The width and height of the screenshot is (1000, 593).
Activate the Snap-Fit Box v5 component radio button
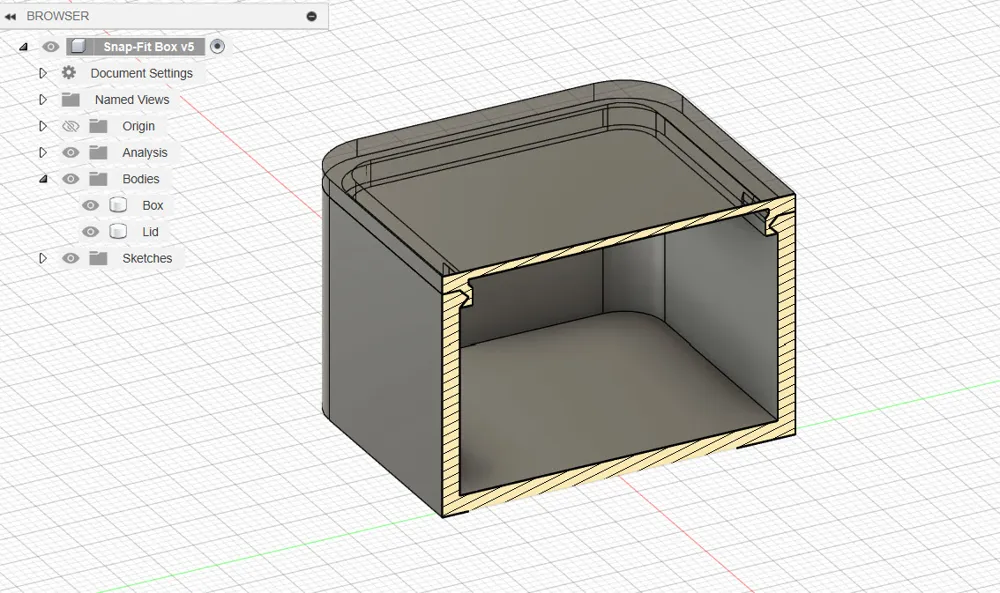(217, 46)
